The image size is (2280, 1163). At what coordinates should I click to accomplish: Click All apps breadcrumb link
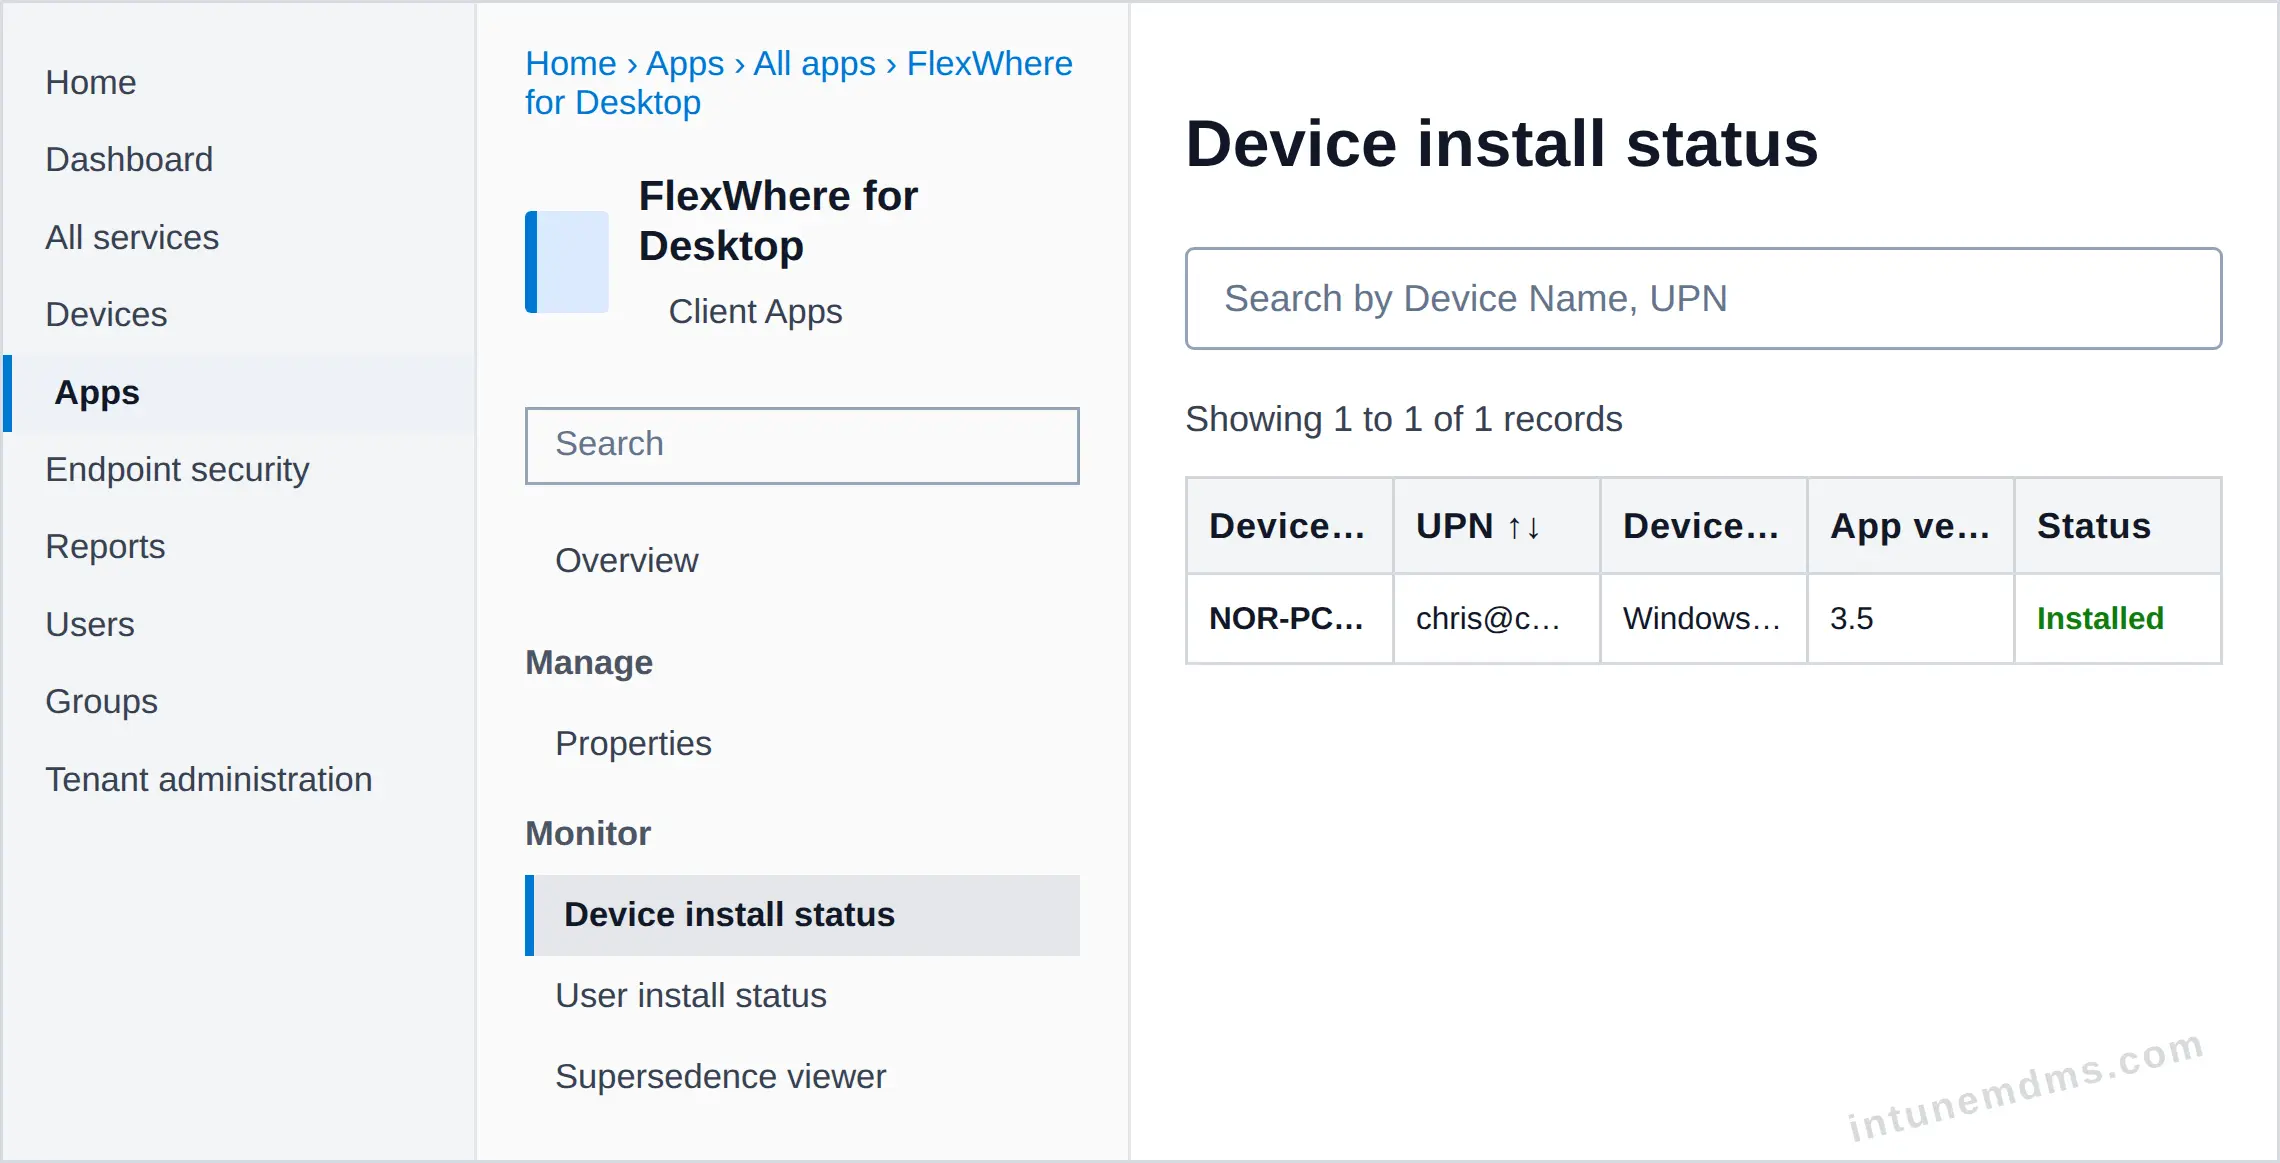point(814,64)
